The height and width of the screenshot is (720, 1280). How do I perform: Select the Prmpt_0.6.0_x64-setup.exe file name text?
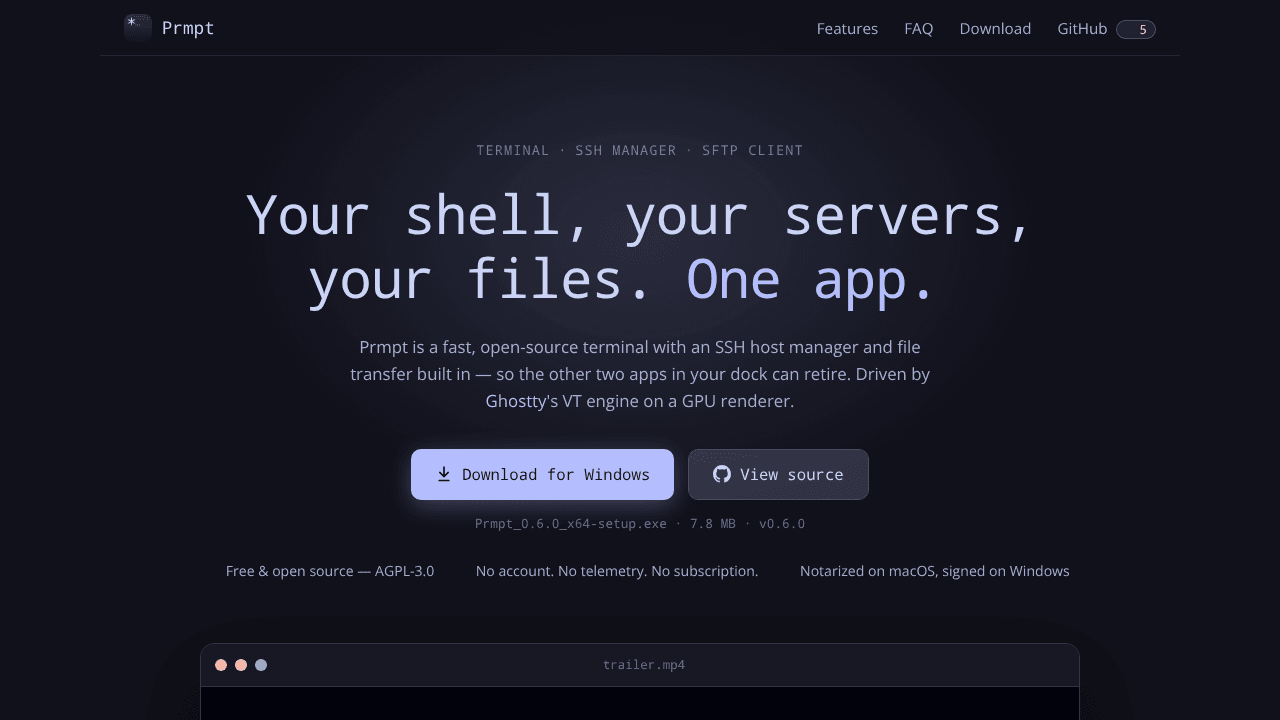pos(571,524)
